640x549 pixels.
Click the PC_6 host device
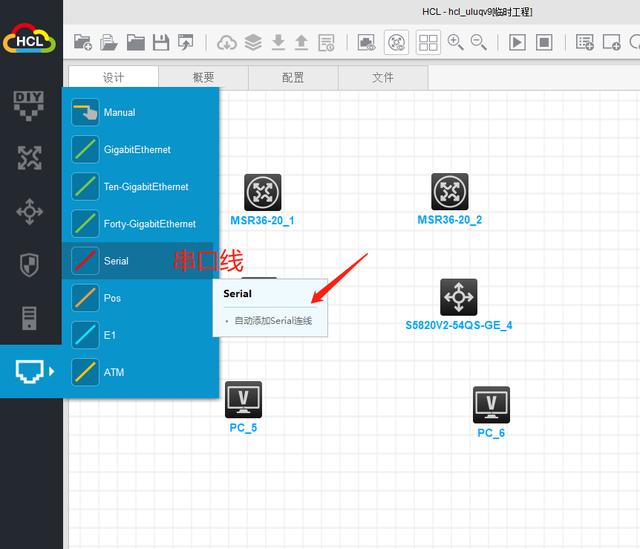click(x=491, y=405)
